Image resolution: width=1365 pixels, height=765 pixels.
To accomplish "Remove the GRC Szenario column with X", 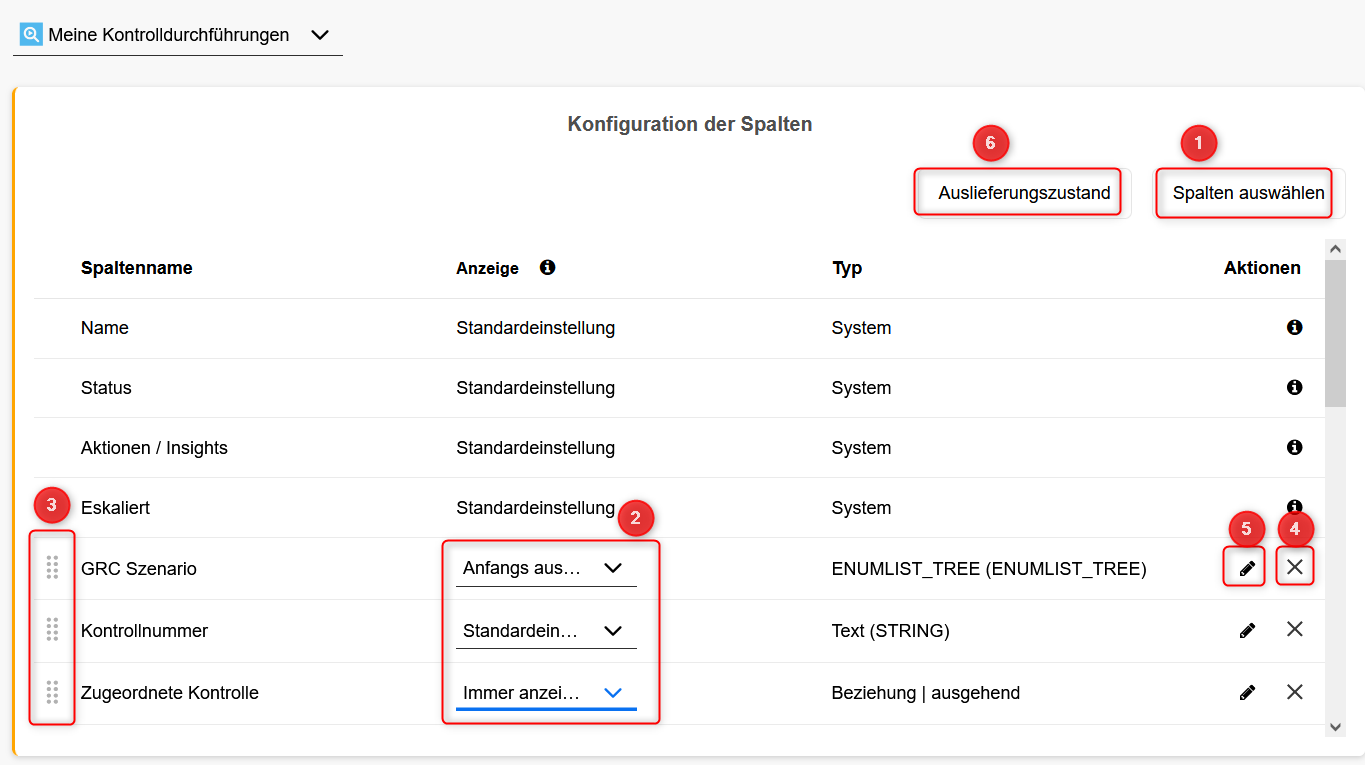I will [x=1294, y=567].
